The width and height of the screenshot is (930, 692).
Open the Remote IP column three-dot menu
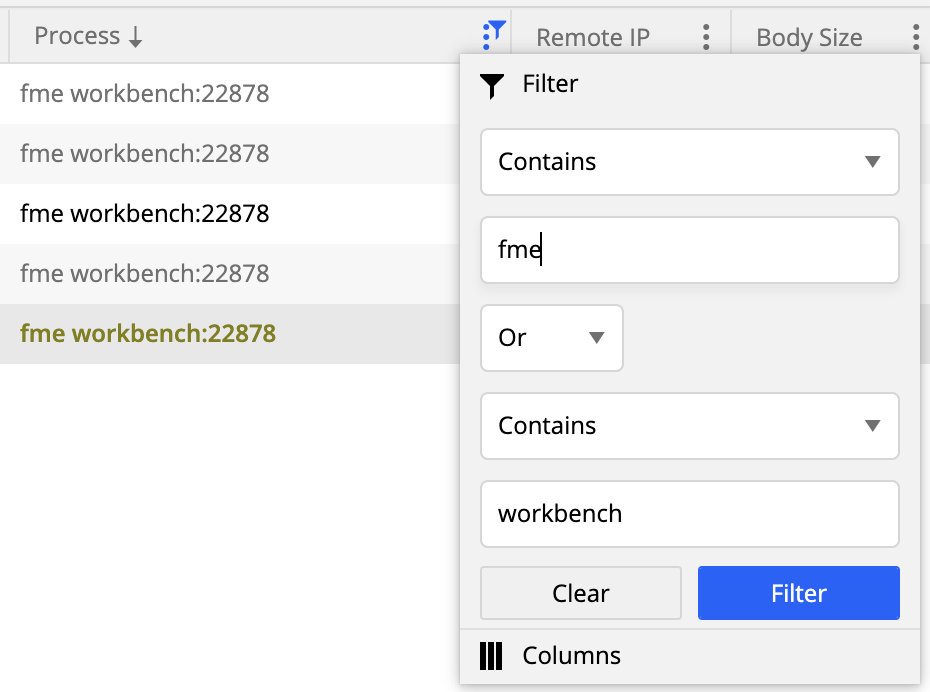coord(705,35)
